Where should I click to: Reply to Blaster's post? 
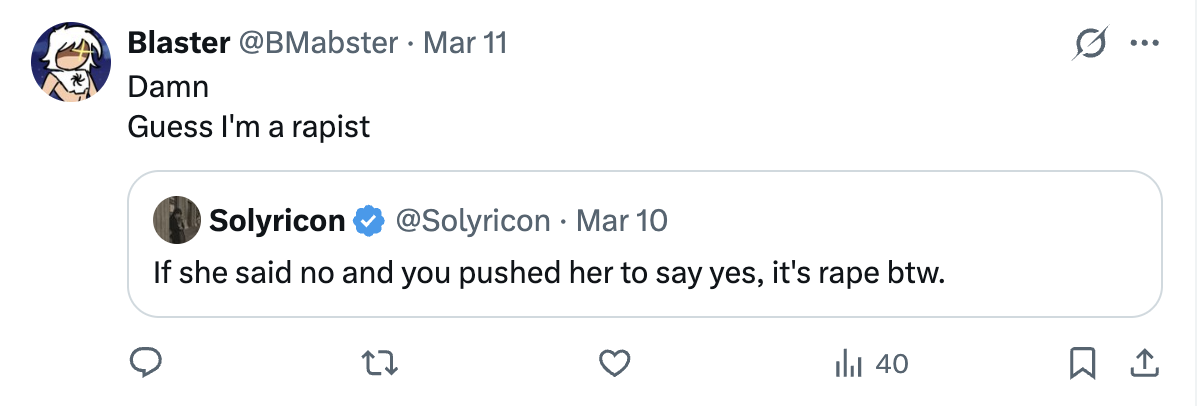[x=147, y=364]
